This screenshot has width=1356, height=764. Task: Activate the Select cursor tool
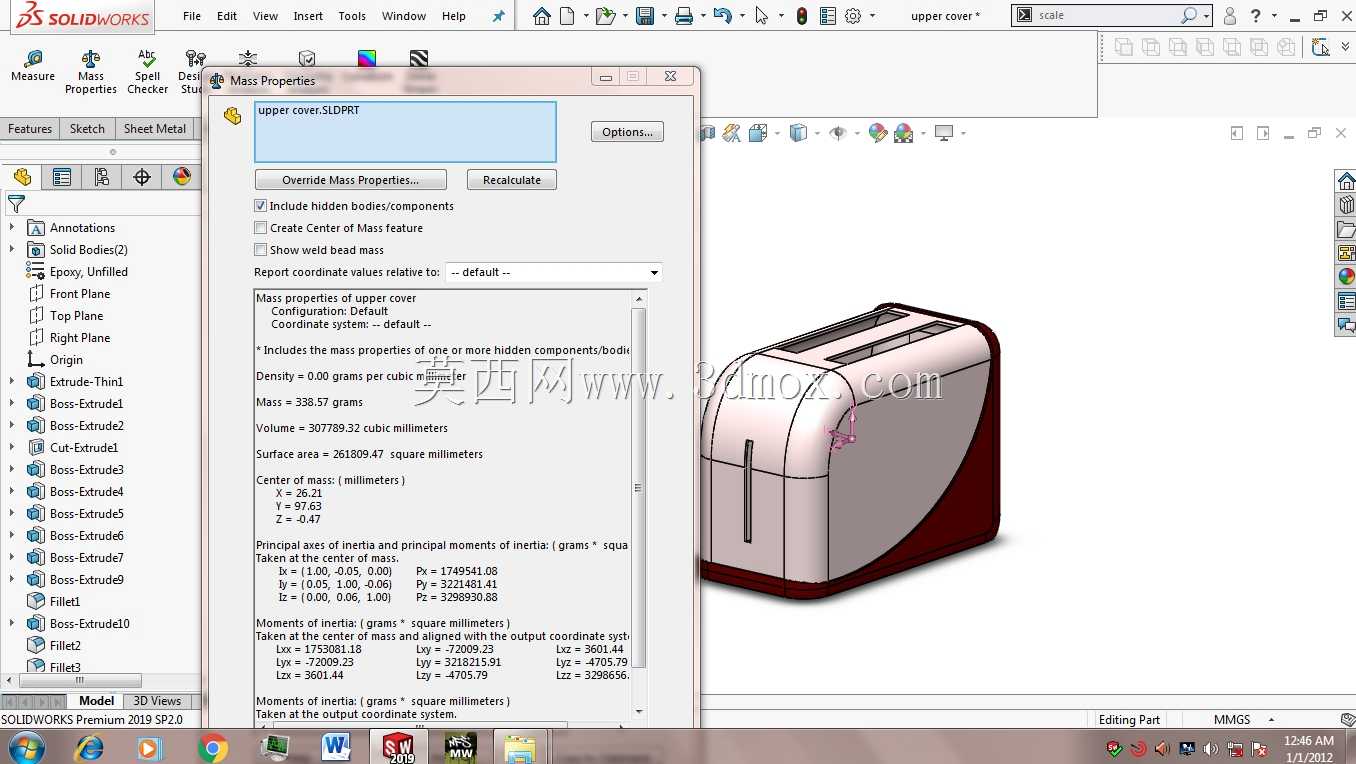point(762,16)
